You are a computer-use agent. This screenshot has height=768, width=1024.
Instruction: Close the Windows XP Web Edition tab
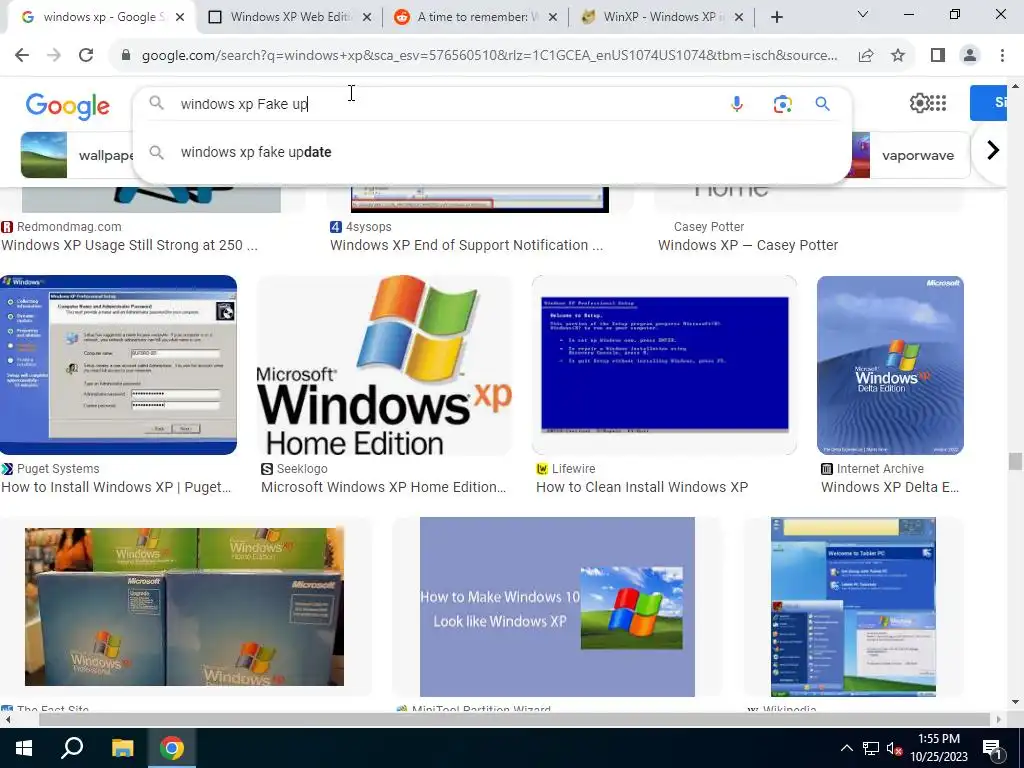coord(367,18)
